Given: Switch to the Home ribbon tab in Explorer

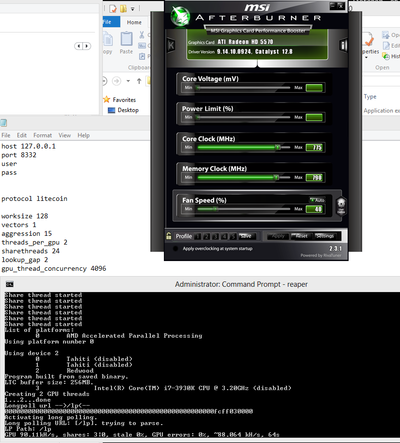Looking at the screenshot, I should coord(134,22).
